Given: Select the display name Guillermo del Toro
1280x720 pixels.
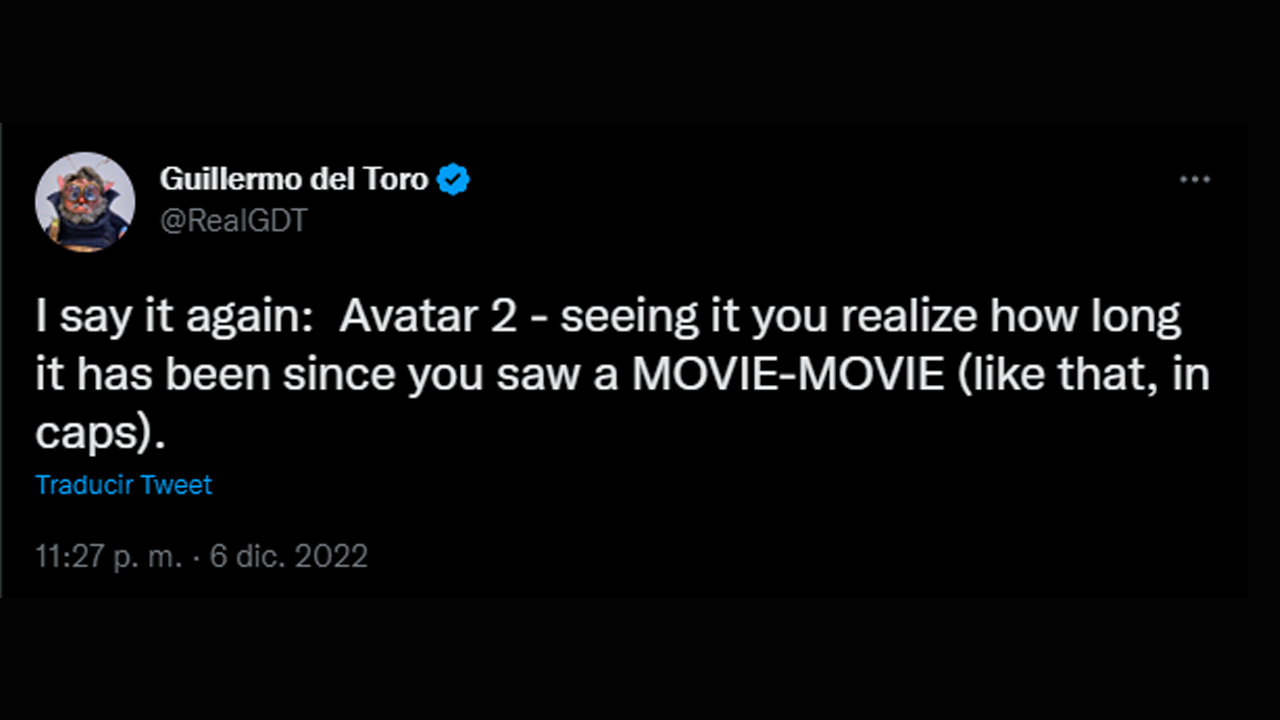Looking at the screenshot, I should (293, 179).
